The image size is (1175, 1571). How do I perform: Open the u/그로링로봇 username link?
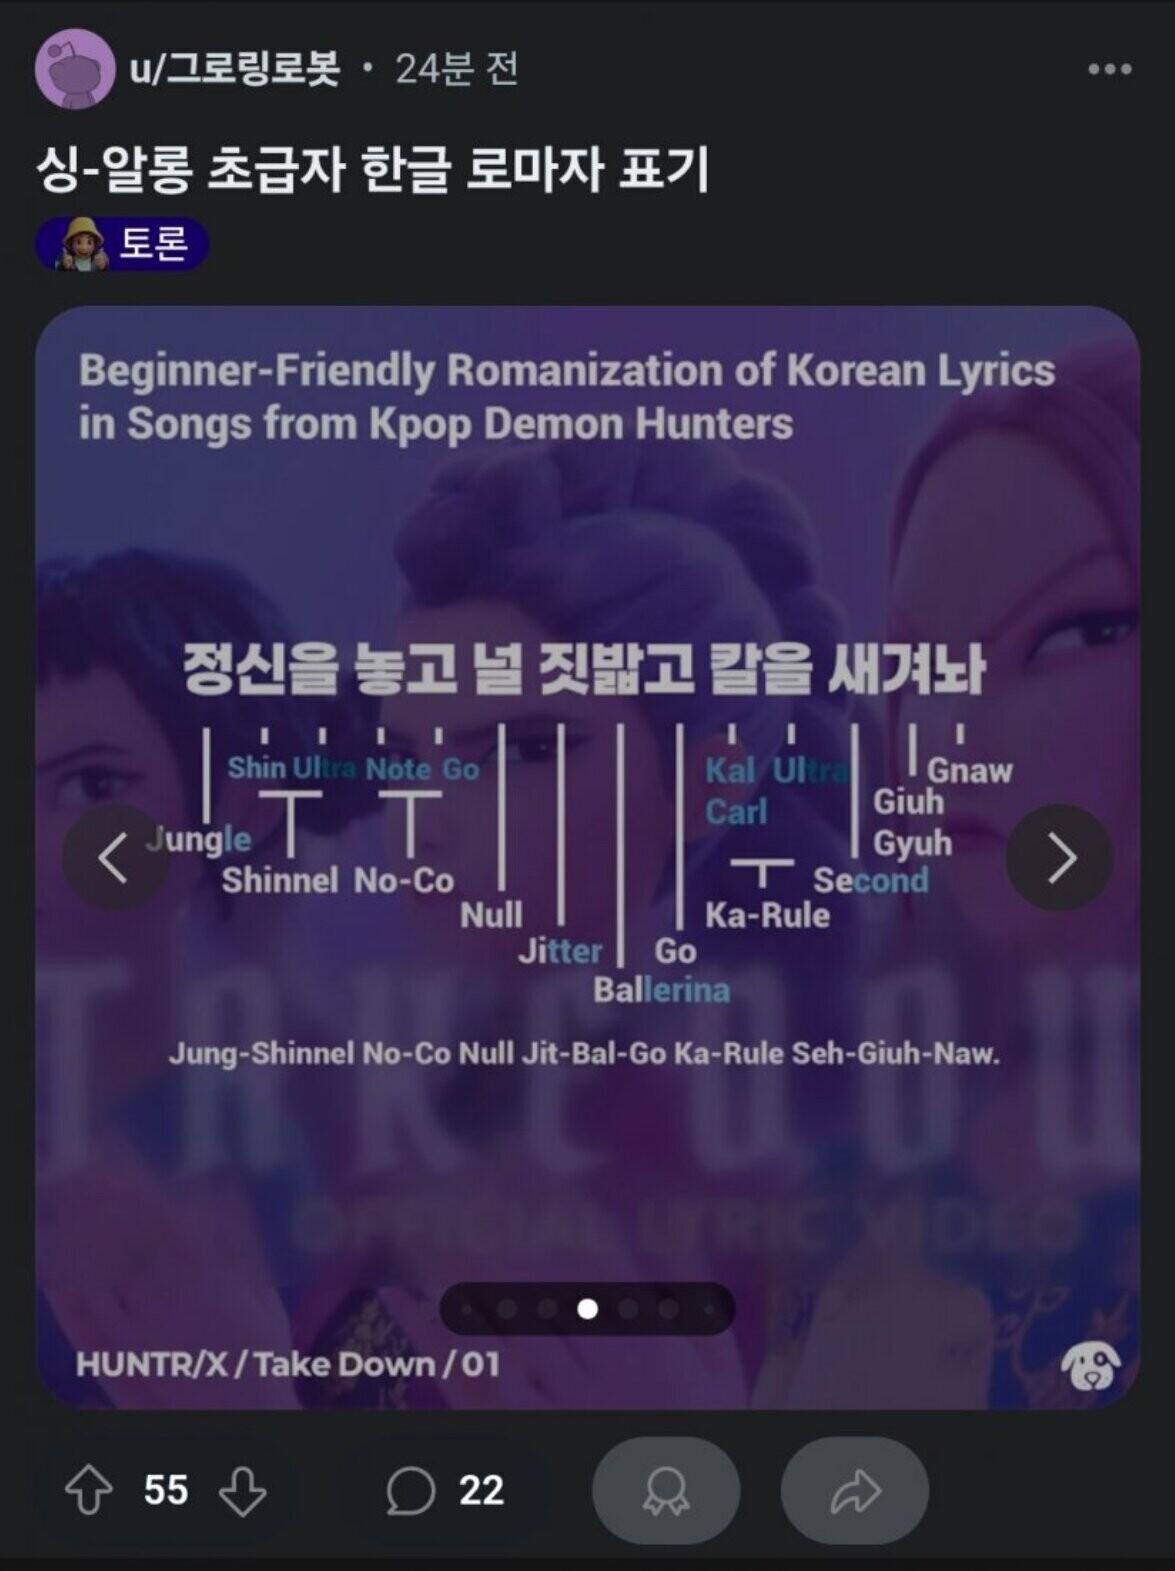[x=234, y=69]
